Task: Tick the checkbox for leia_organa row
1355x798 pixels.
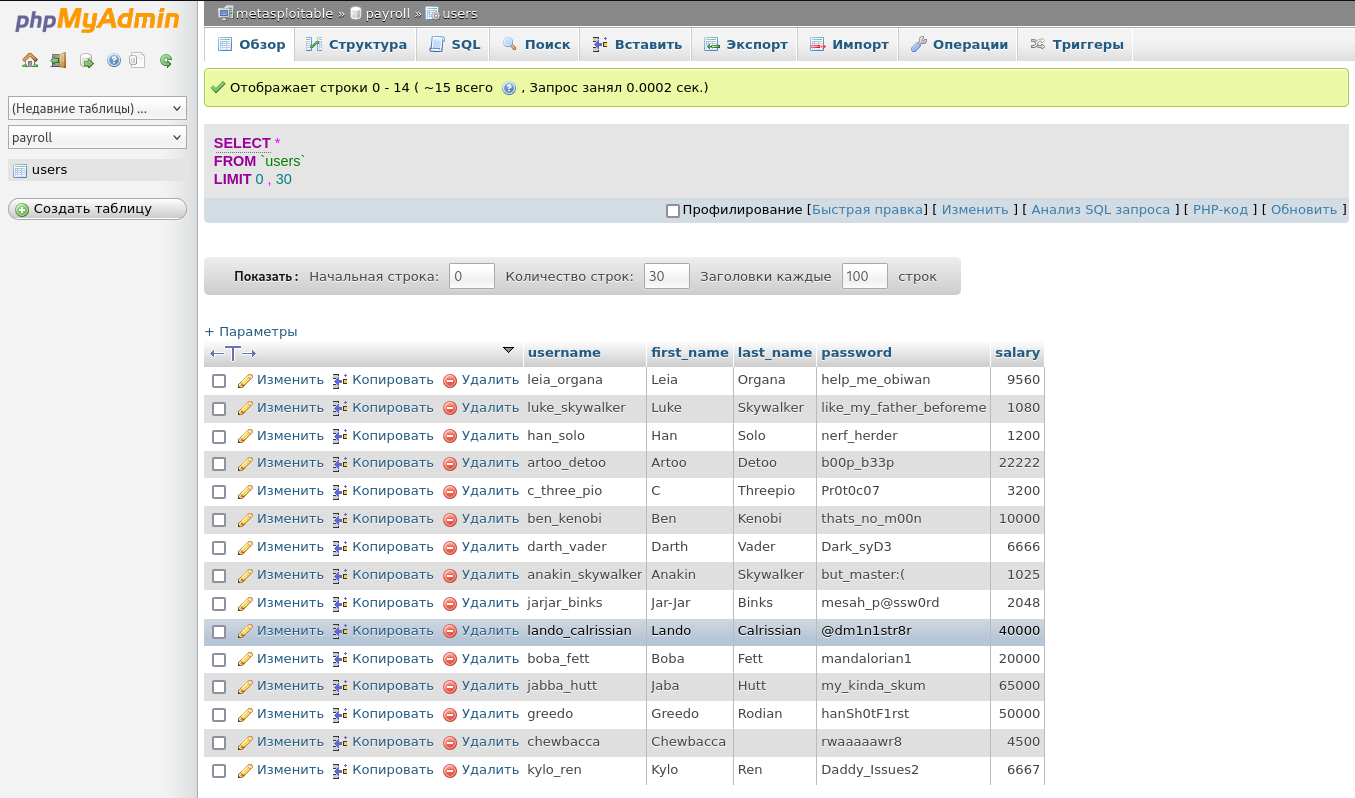Action: coord(219,381)
